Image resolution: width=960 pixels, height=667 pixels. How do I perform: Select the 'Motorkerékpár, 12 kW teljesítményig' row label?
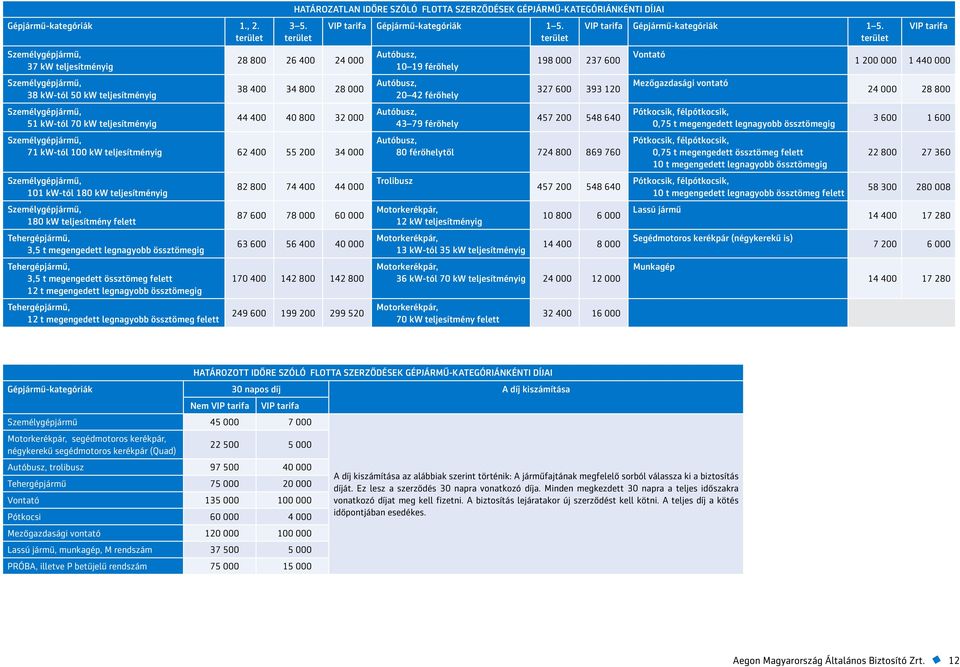pyautogui.click(x=429, y=215)
